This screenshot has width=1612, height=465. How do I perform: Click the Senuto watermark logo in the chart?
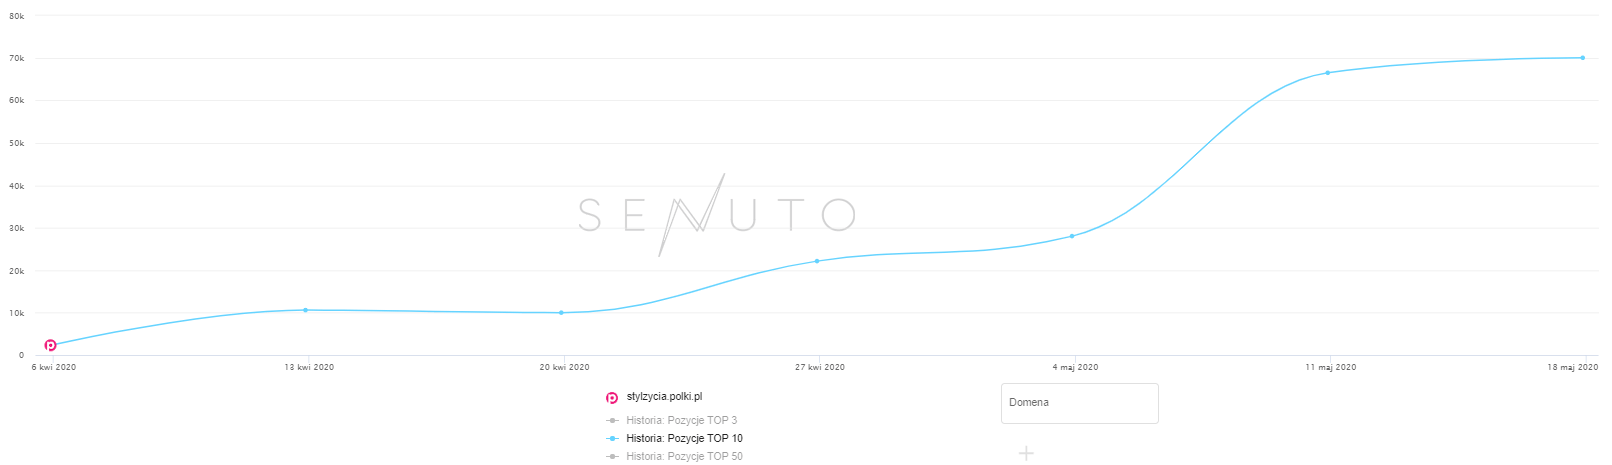pyautogui.click(x=716, y=214)
